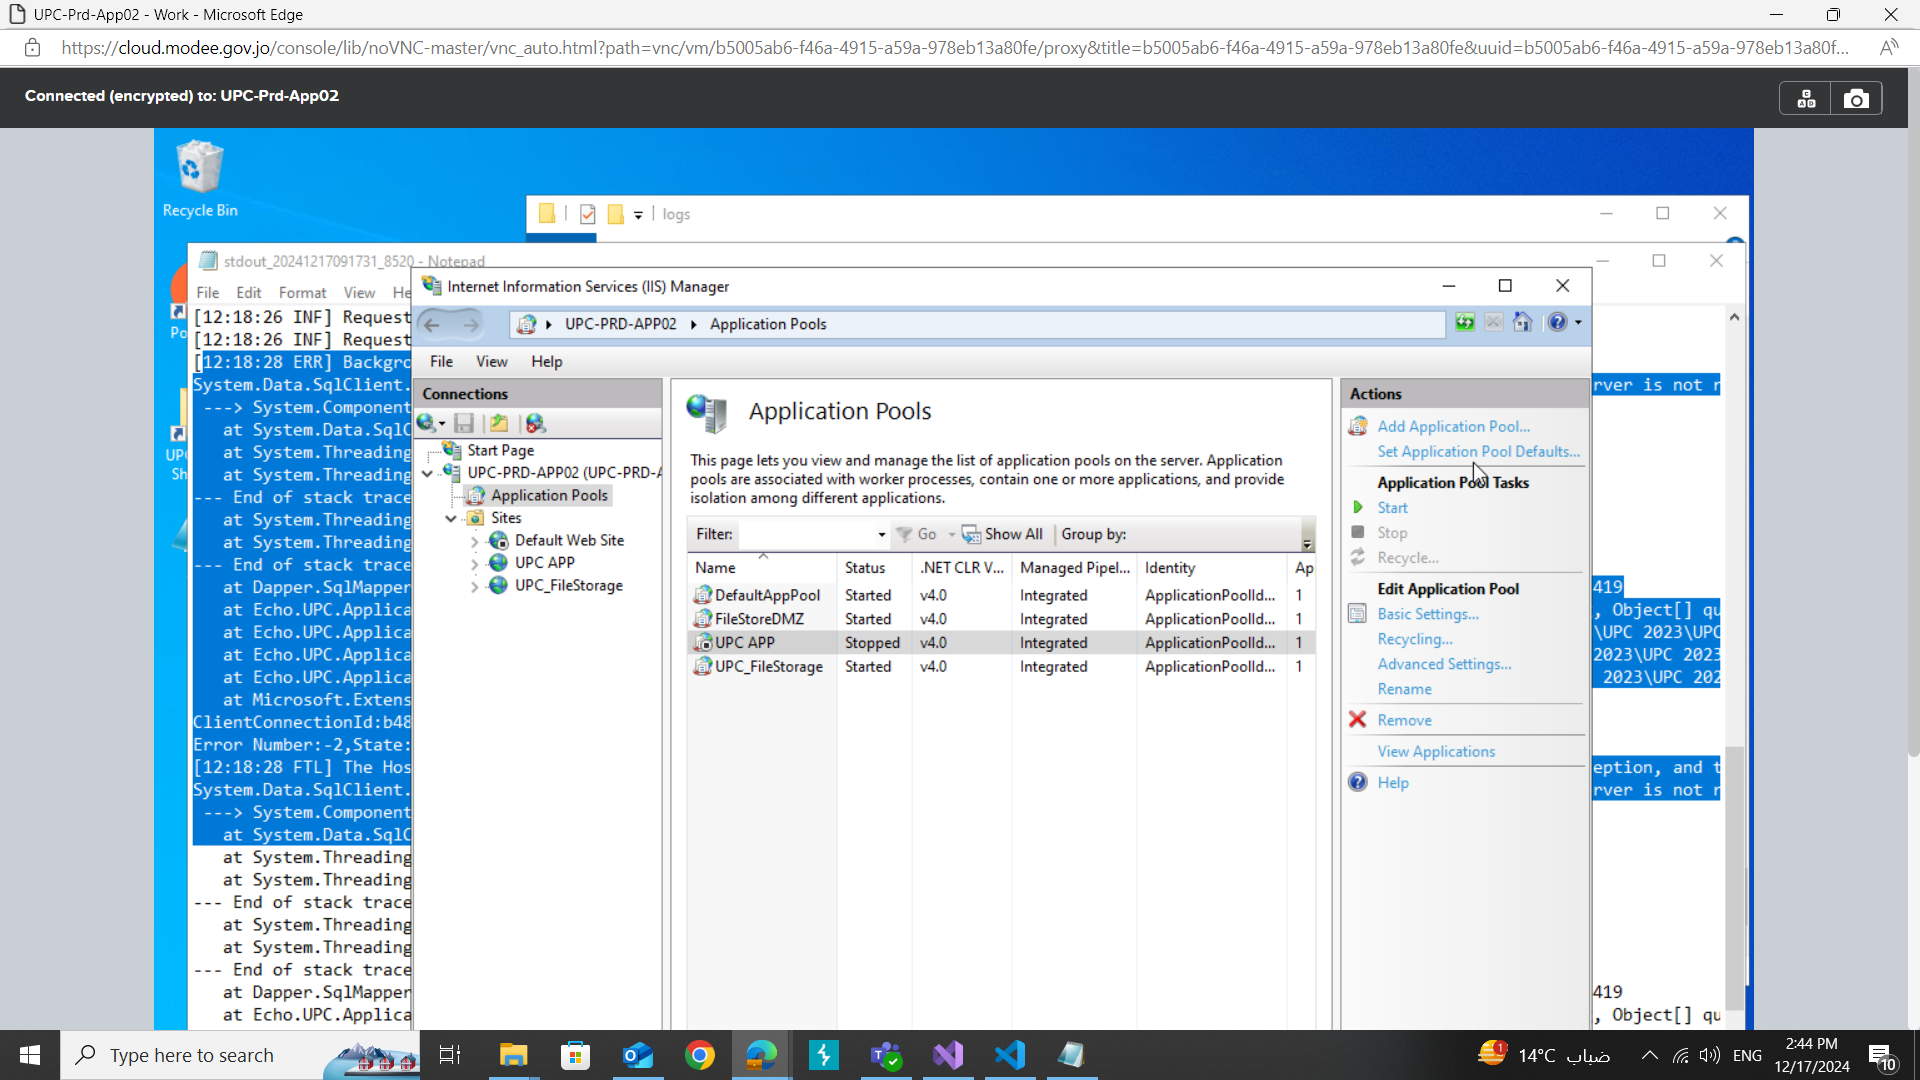Collapse the Sites tree node
The height and width of the screenshot is (1080, 1920).
pos(451,518)
